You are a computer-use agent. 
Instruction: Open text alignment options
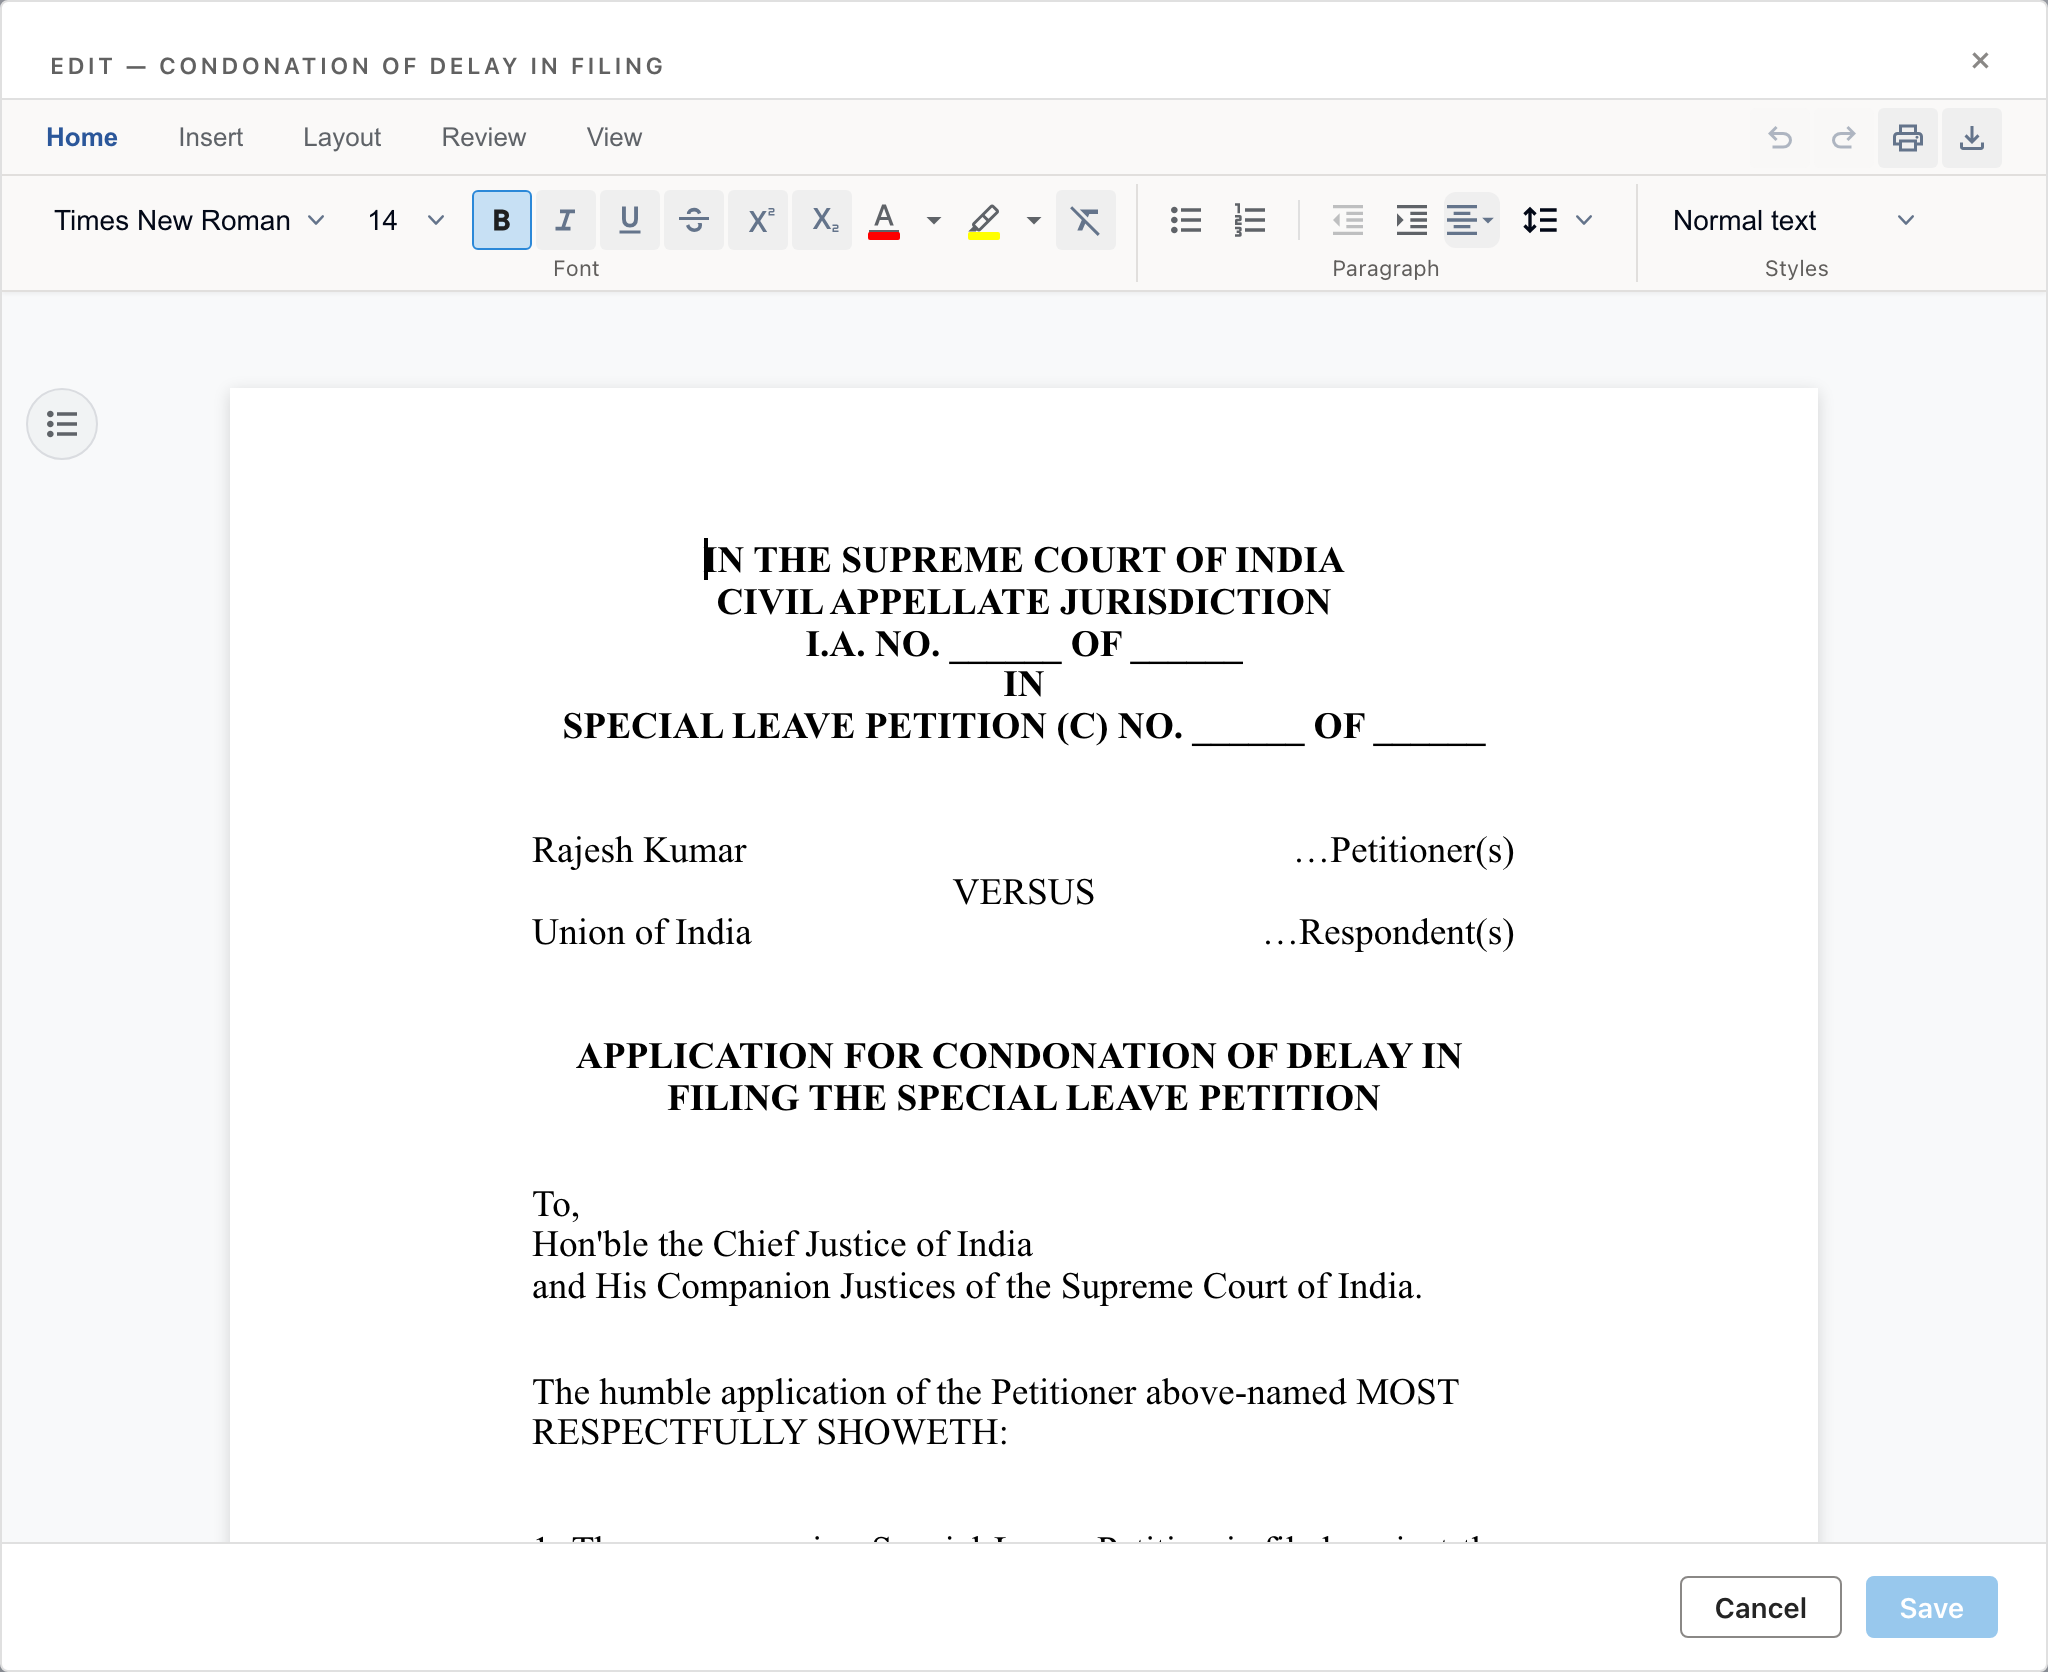pyautogui.click(x=1470, y=220)
